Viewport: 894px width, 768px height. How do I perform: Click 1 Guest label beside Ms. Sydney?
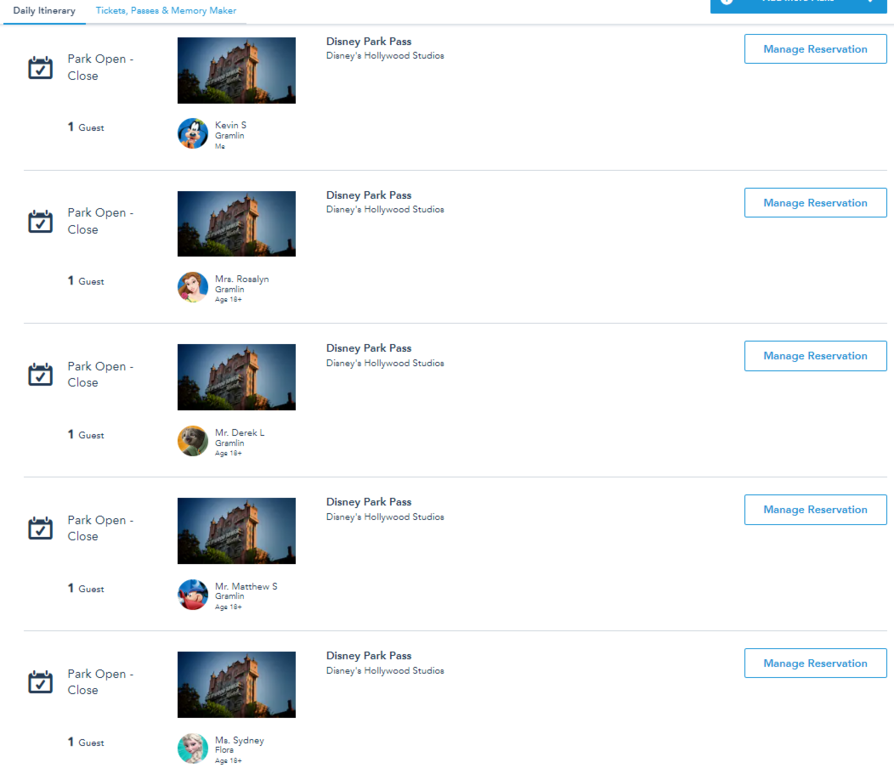tap(86, 742)
